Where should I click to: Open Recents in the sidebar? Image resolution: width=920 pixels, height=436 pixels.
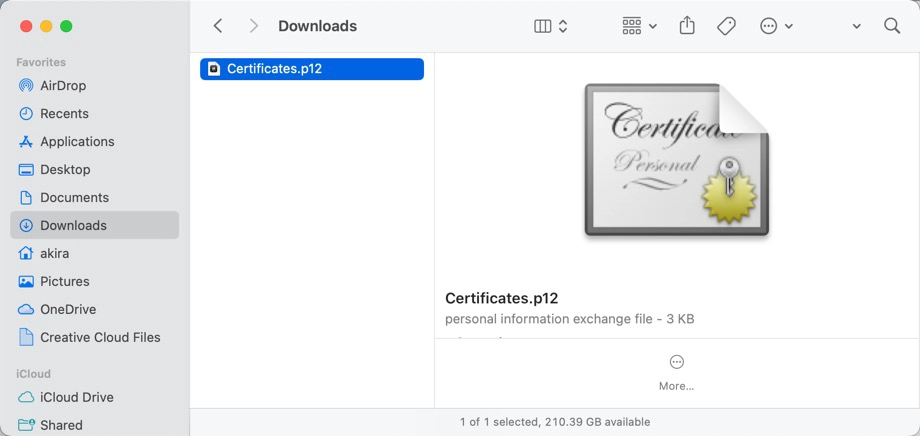coord(94,114)
